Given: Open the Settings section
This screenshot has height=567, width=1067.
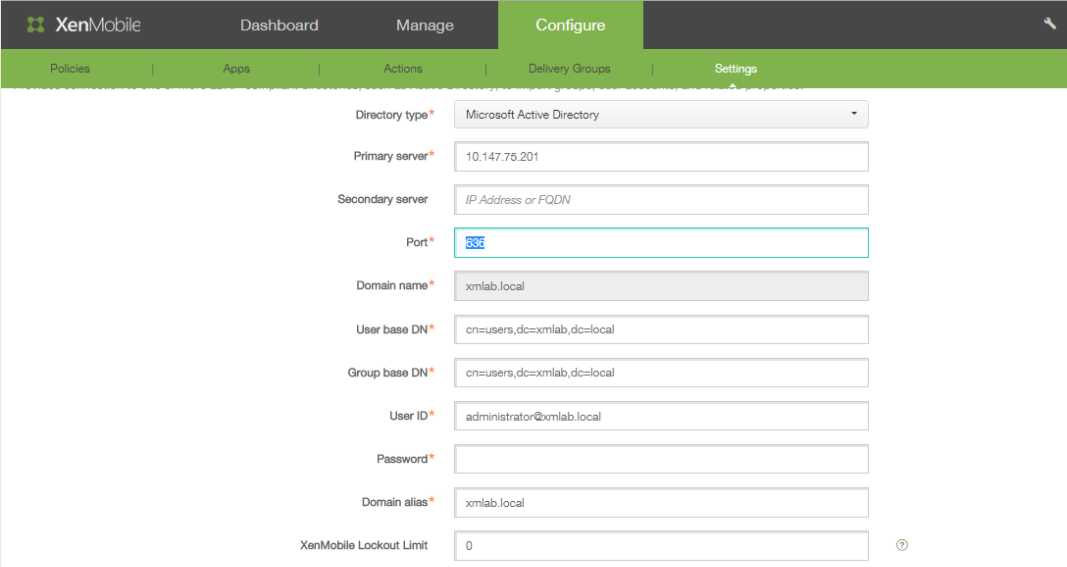Looking at the screenshot, I should 735,69.
